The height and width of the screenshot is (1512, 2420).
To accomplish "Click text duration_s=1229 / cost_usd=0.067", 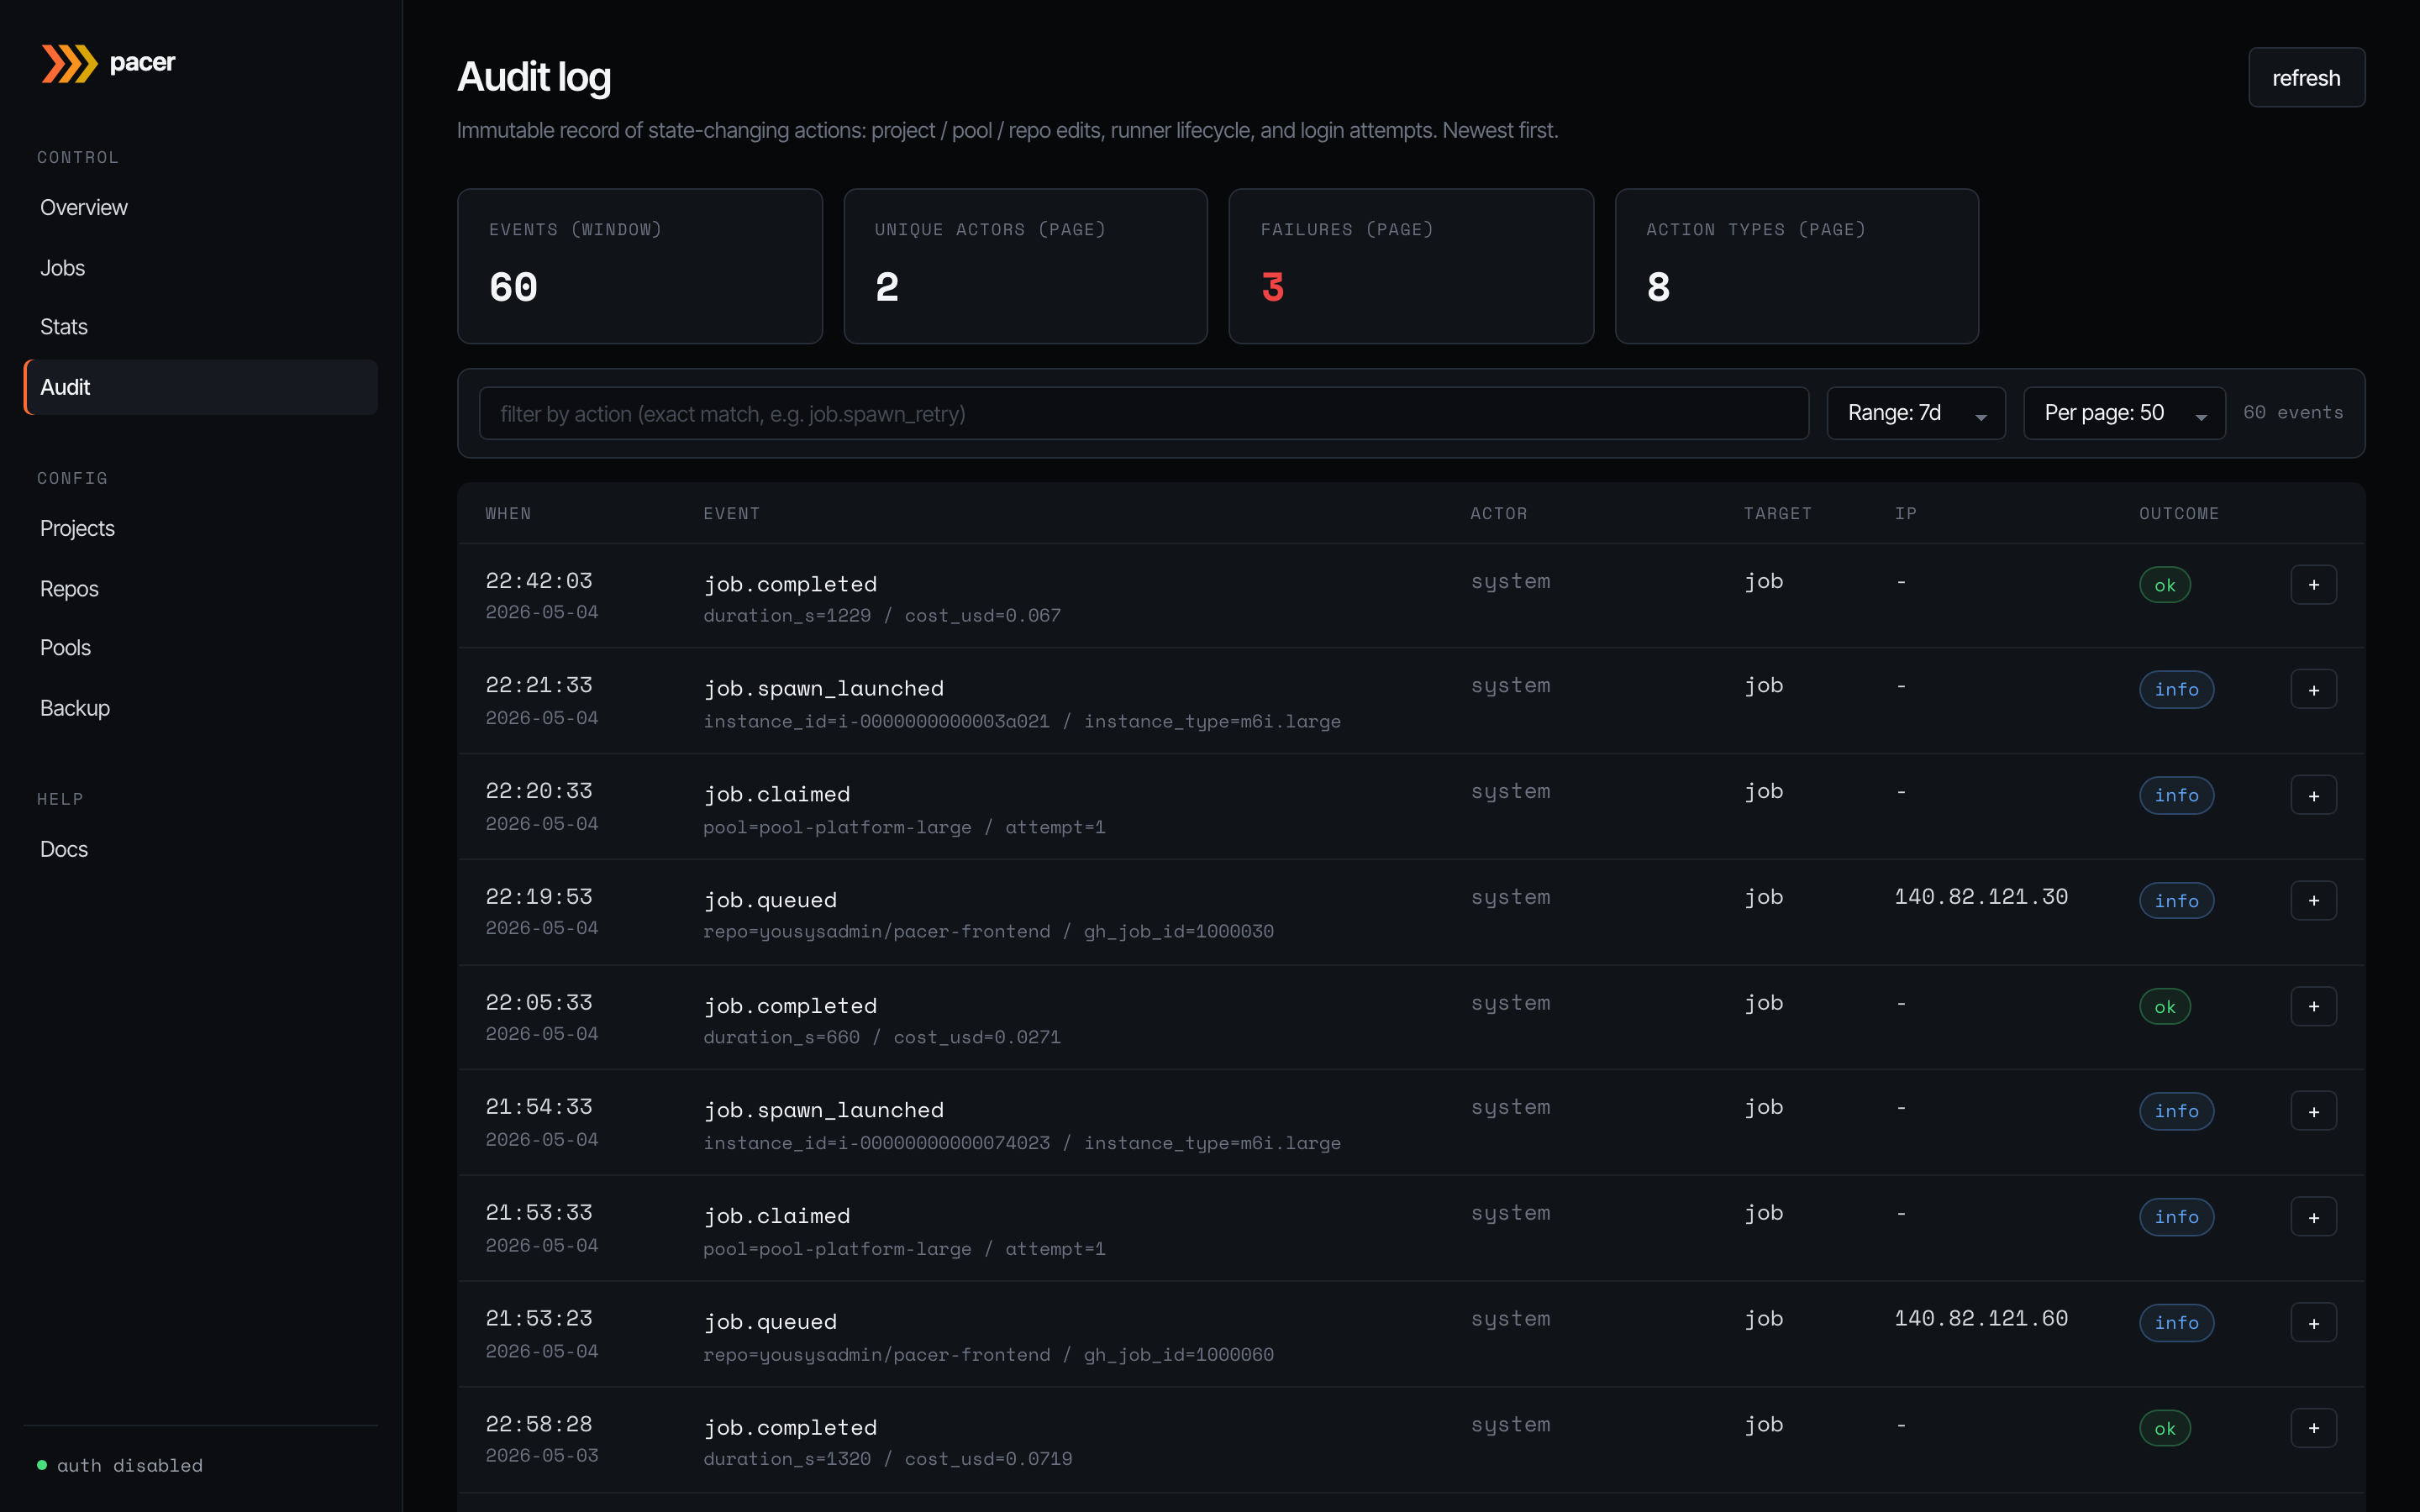I will coord(882,615).
